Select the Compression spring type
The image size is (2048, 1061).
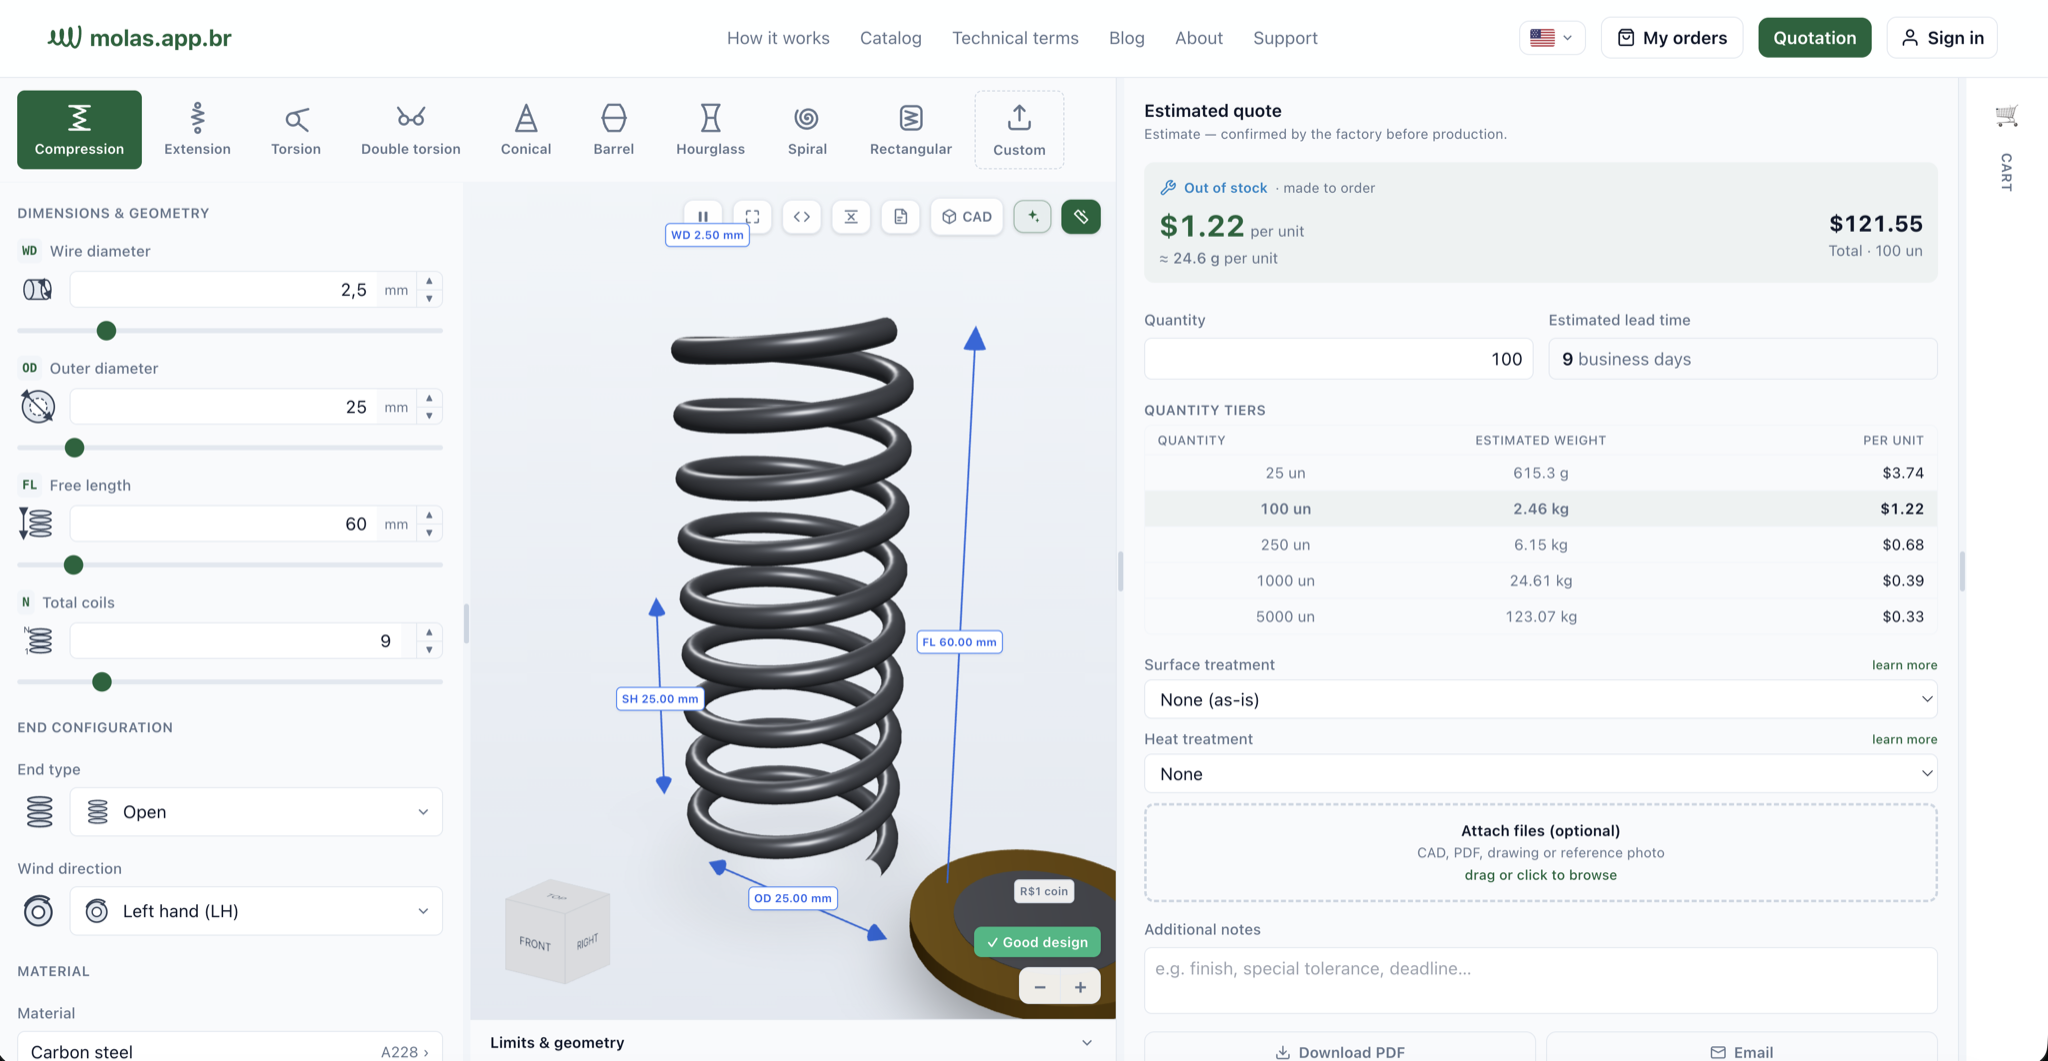tap(79, 130)
